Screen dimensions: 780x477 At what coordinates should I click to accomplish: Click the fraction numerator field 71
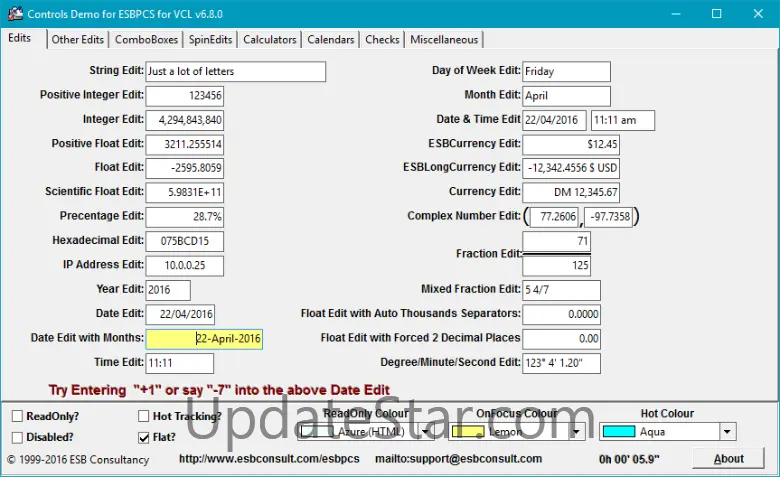pos(557,242)
